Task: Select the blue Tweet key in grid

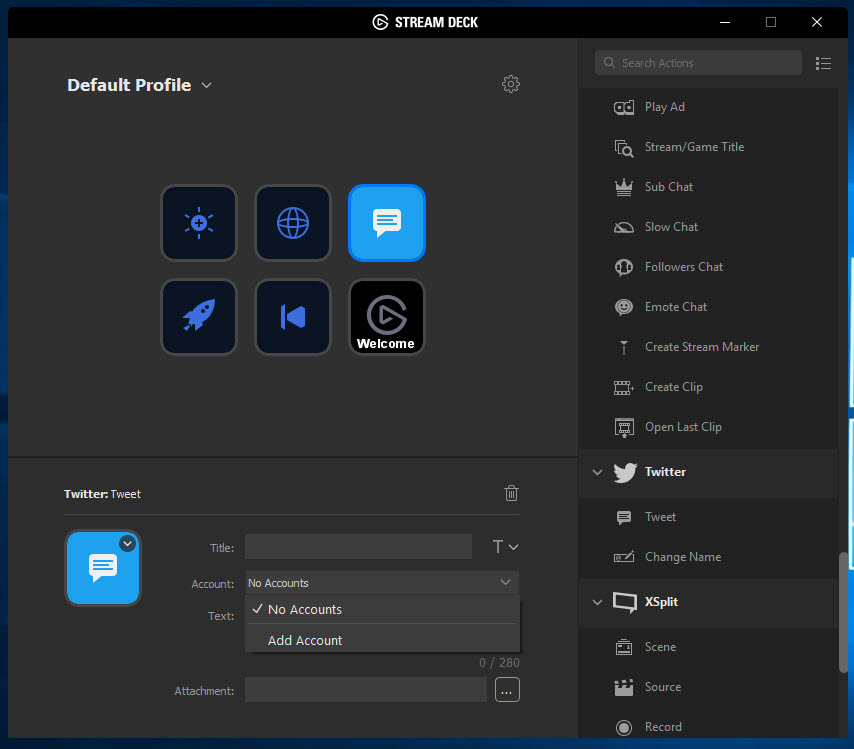Action: [387, 223]
